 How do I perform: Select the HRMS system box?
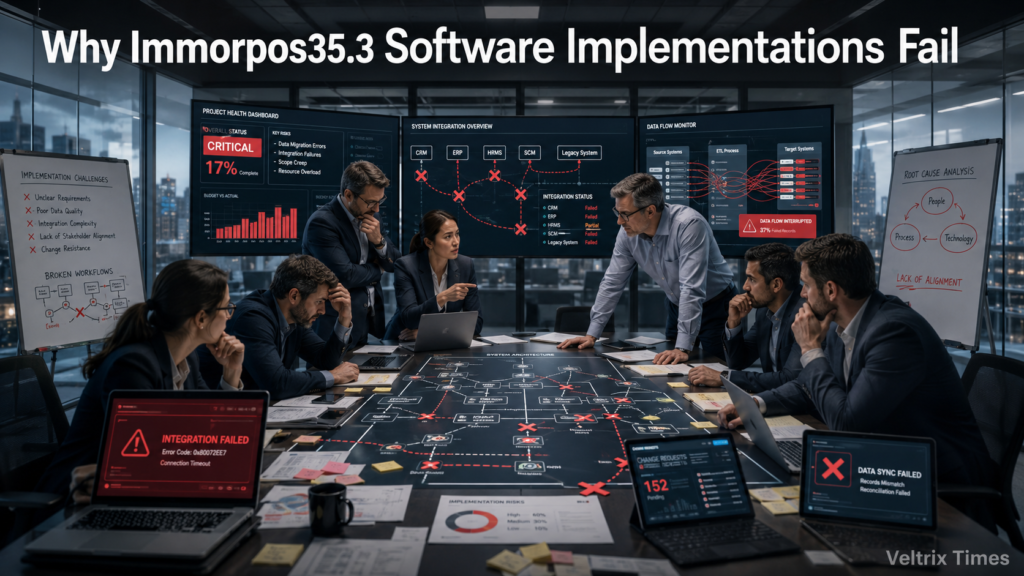point(494,153)
